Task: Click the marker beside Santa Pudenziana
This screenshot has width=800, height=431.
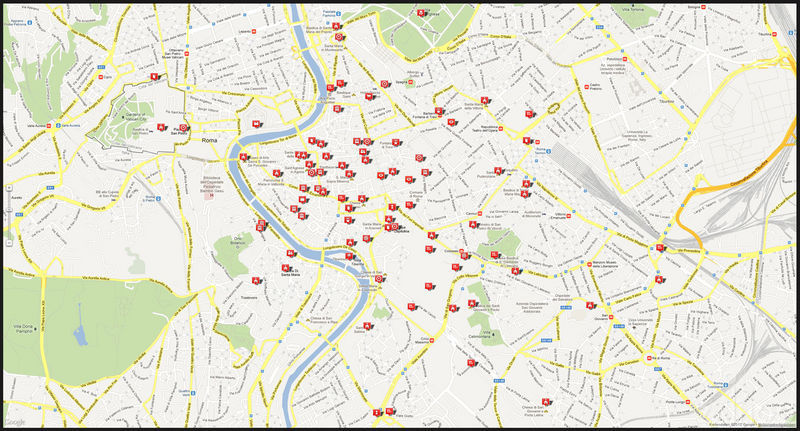Action: (497, 171)
